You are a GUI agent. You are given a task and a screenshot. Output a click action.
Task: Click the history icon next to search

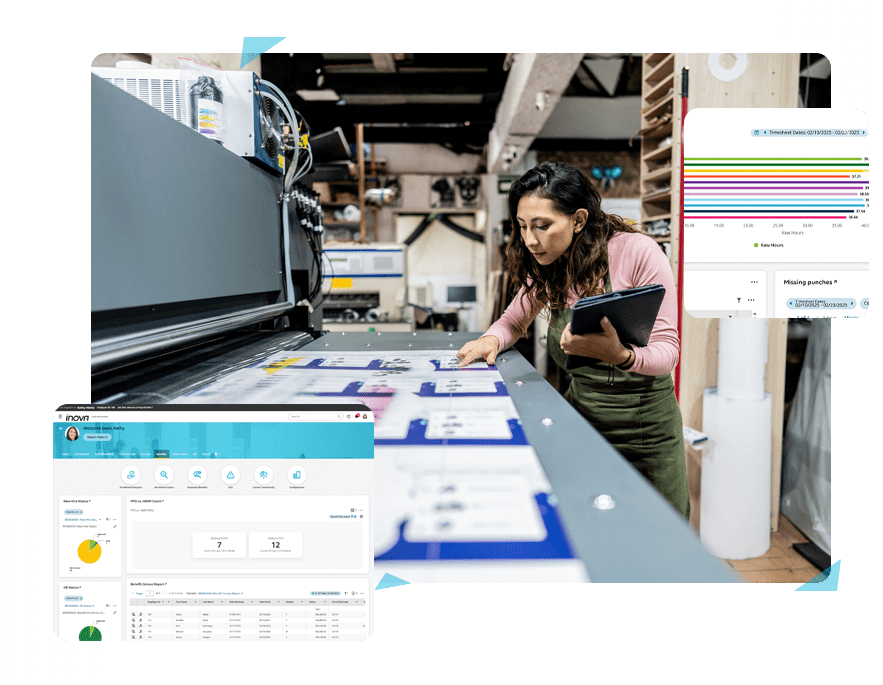pos(349,416)
